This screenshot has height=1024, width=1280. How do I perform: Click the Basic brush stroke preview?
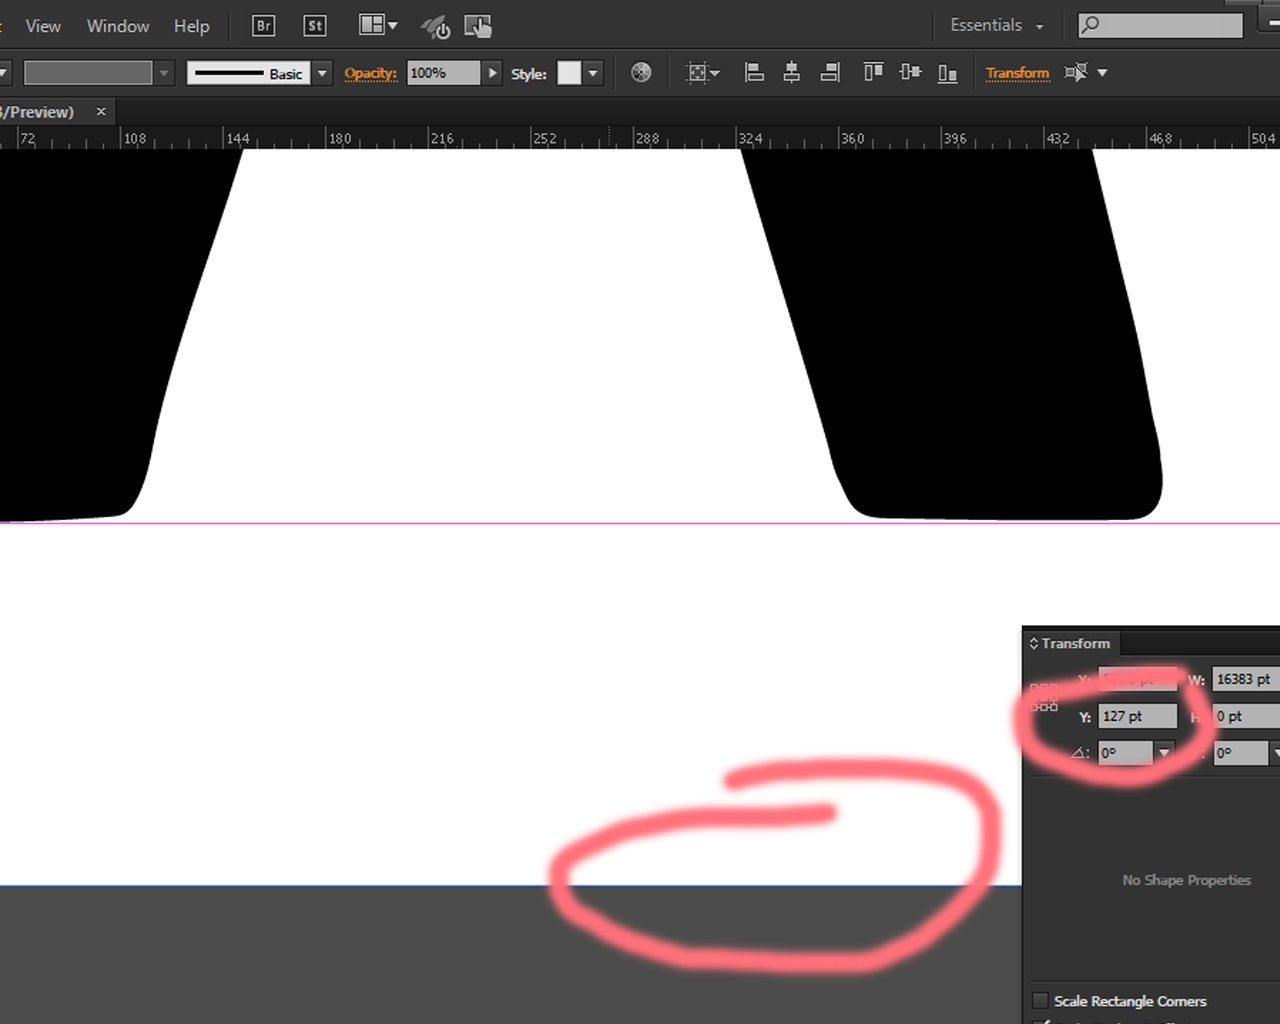[249, 73]
